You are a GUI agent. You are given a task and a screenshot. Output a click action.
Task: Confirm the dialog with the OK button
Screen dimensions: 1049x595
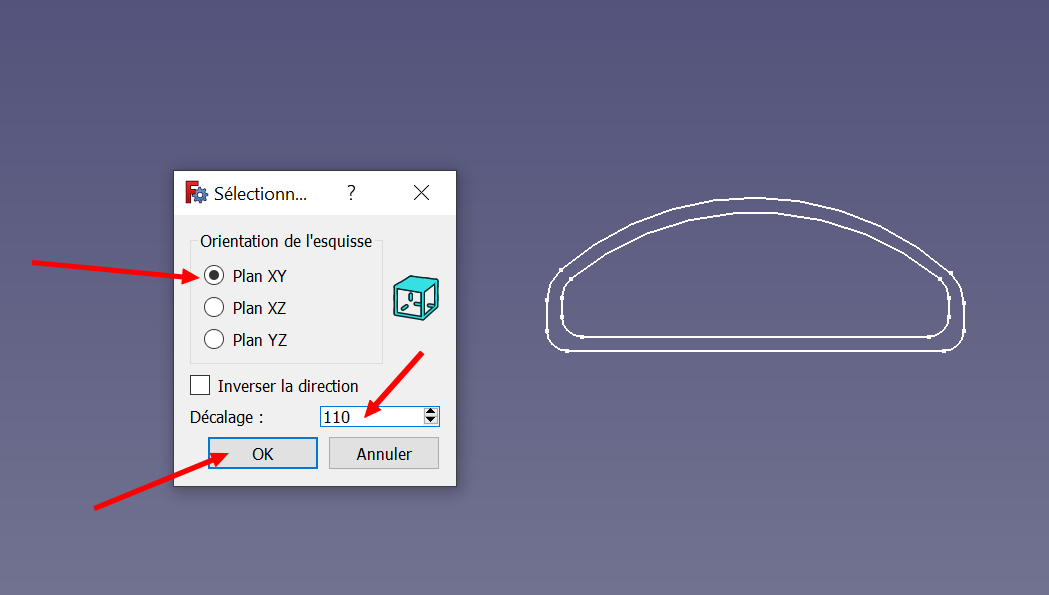pos(263,453)
